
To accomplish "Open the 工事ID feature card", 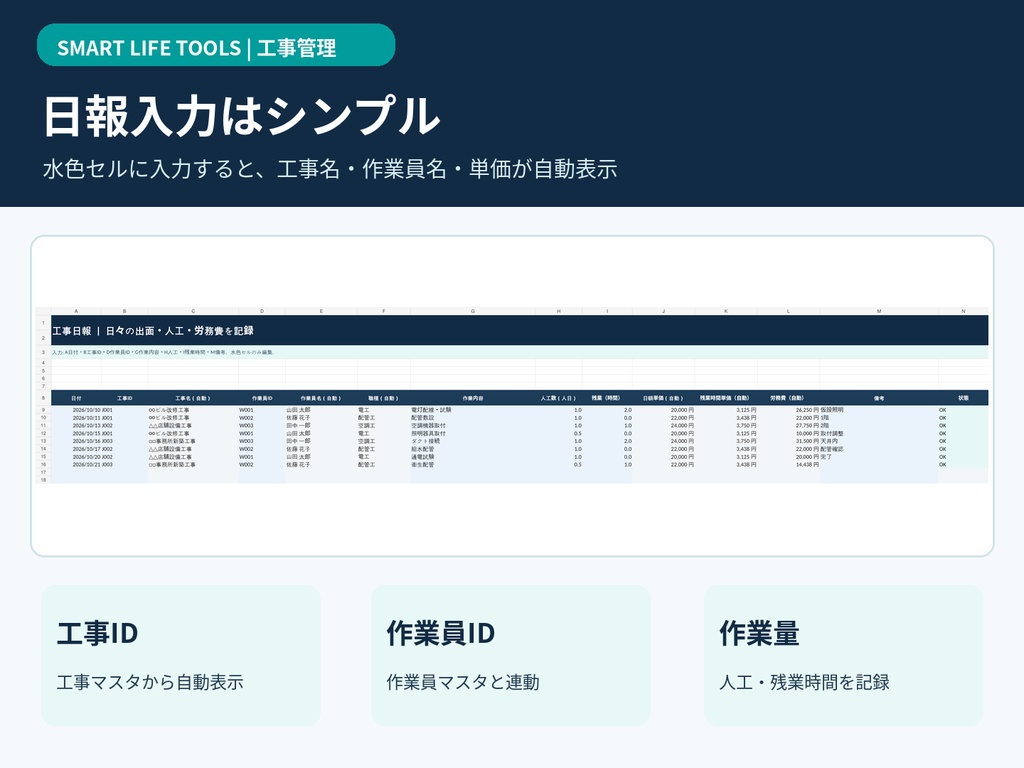I will click(181, 655).
